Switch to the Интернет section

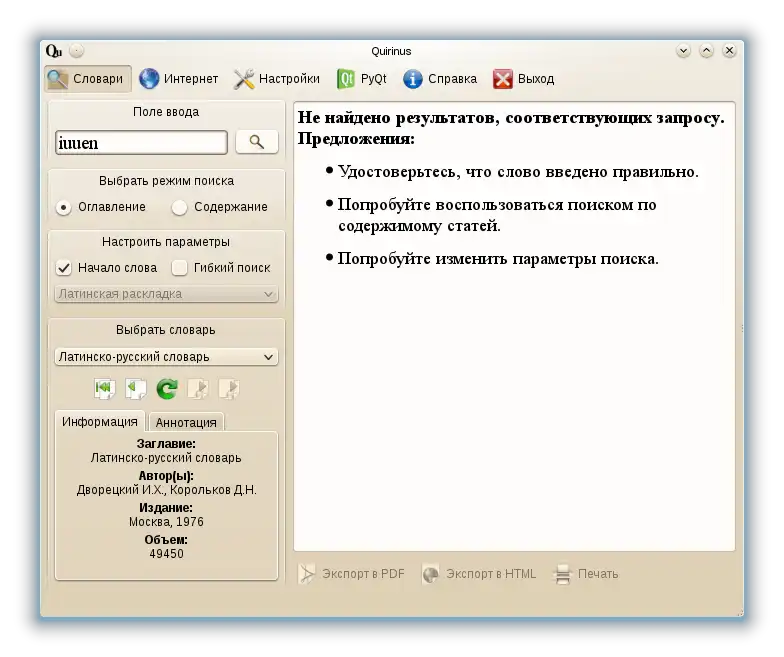(178, 79)
